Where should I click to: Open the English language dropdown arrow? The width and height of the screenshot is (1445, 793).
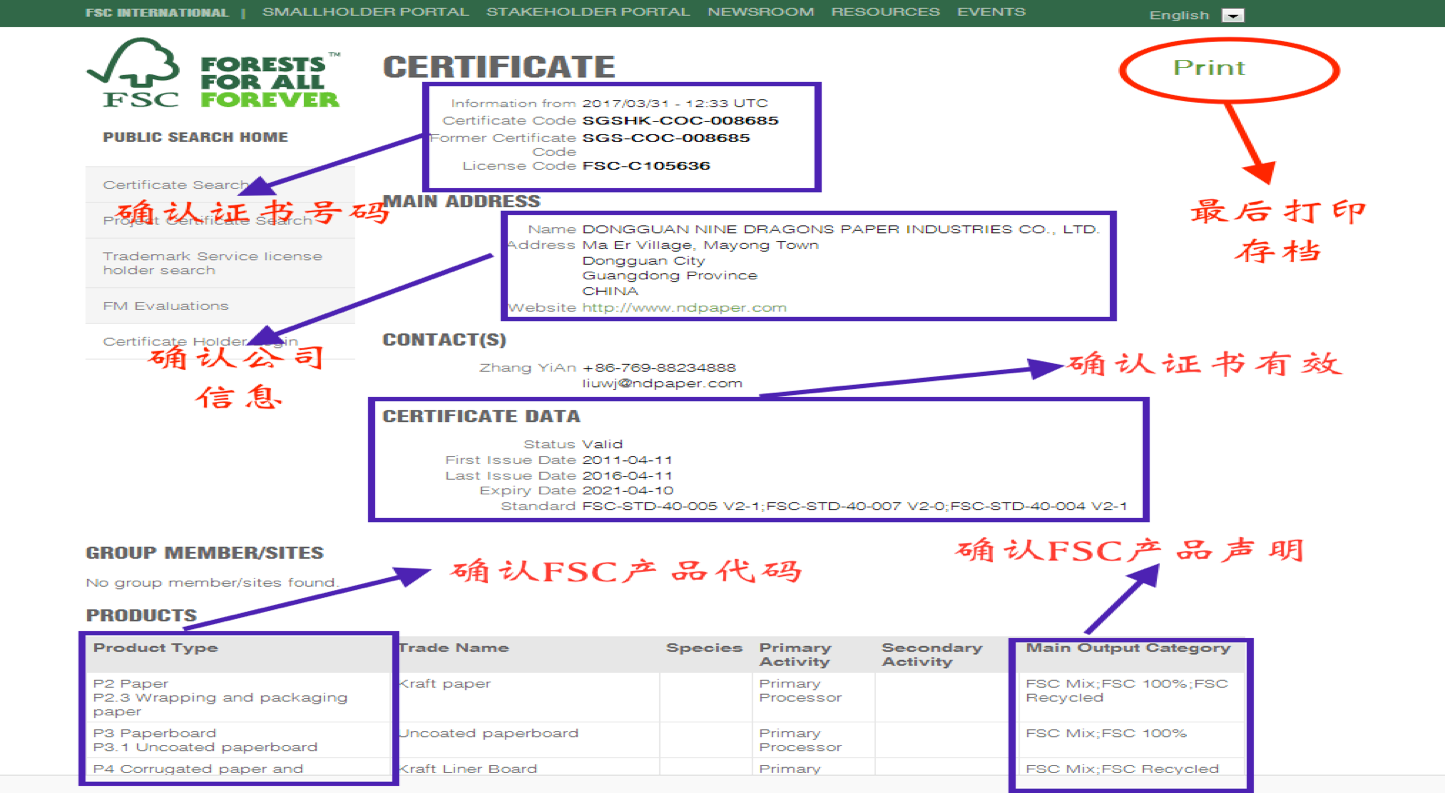(1233, 16)
